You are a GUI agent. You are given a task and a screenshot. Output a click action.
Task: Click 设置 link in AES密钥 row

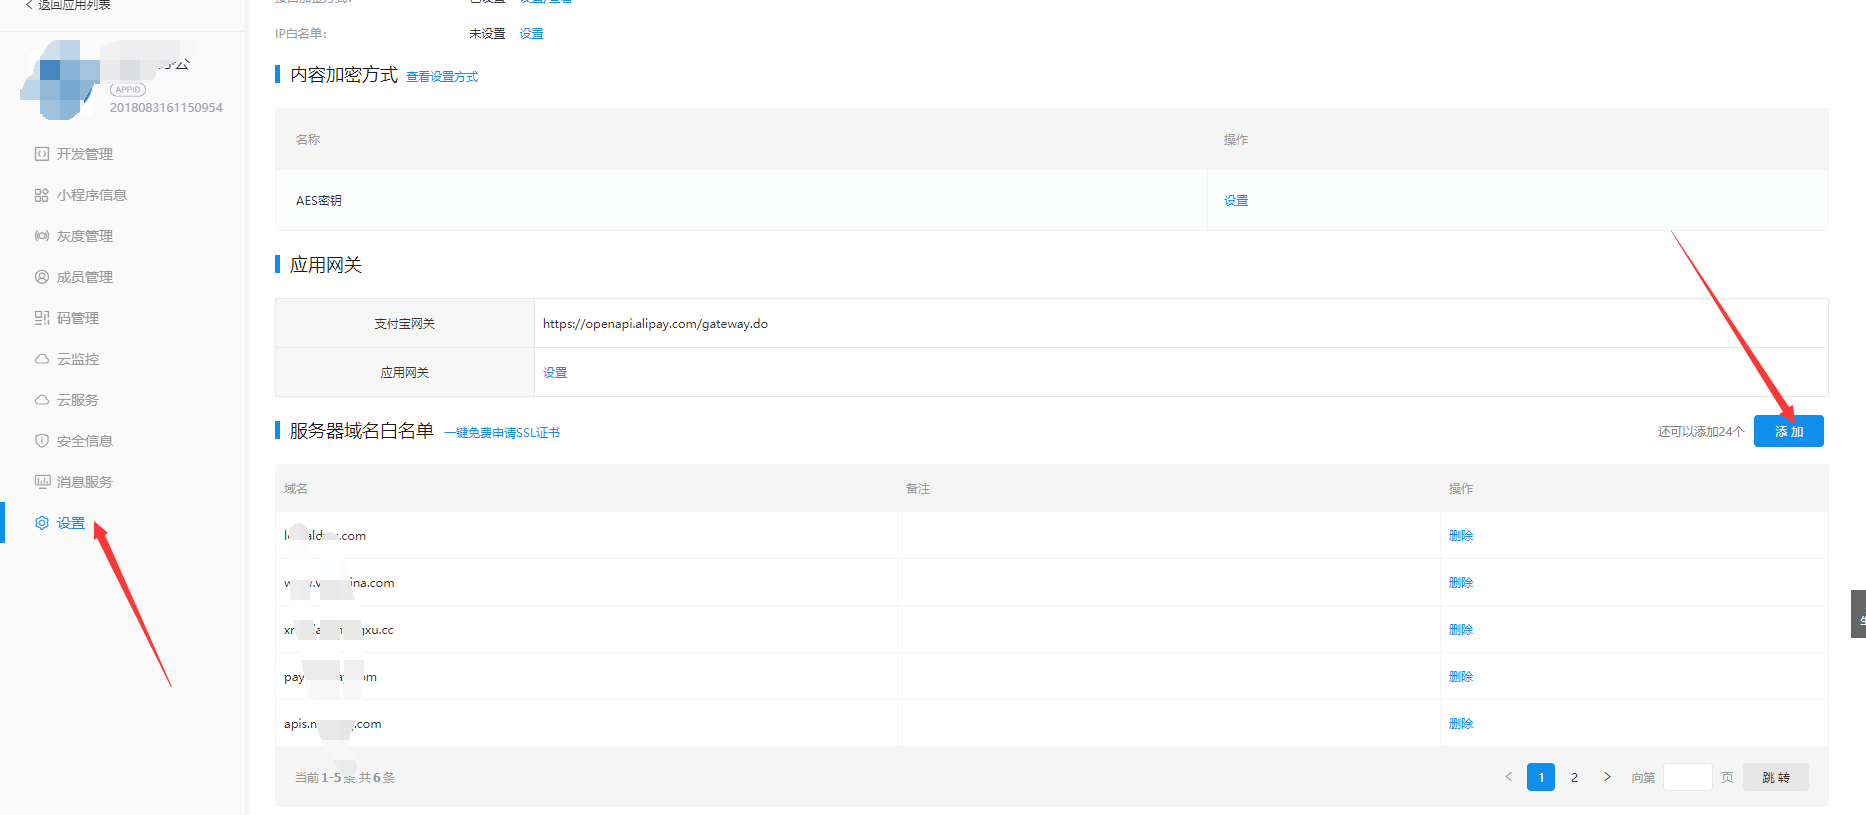[1236, 201]
